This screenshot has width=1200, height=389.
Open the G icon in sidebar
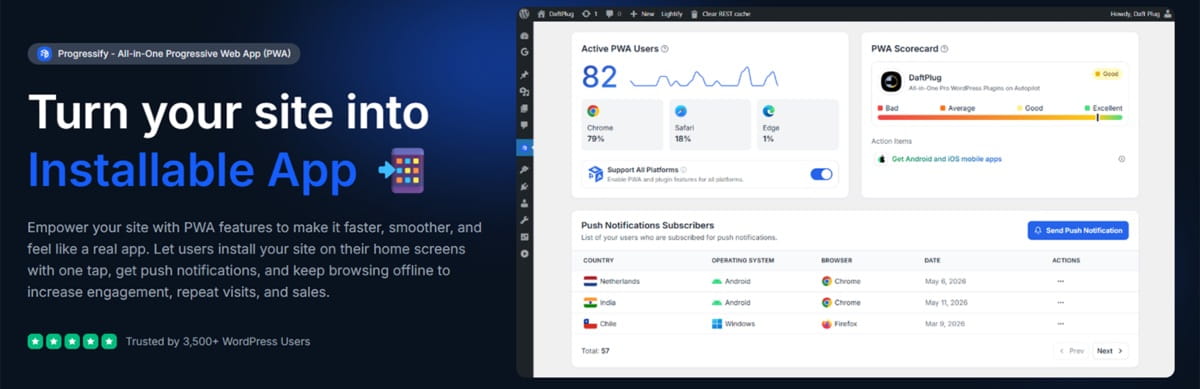tap(524, 51)
